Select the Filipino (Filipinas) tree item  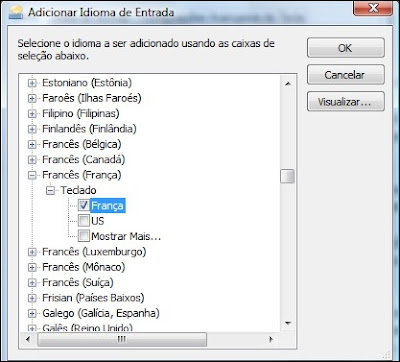[x=81, y=114]
